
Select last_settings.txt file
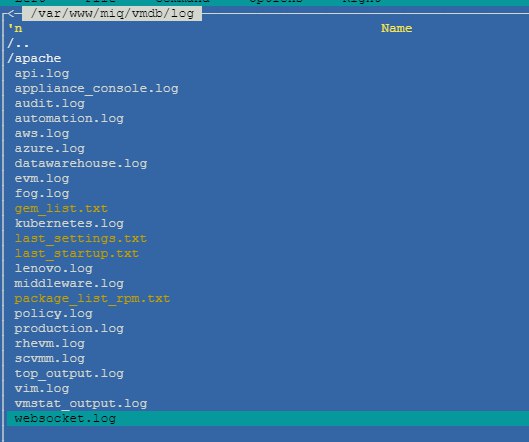81,239
